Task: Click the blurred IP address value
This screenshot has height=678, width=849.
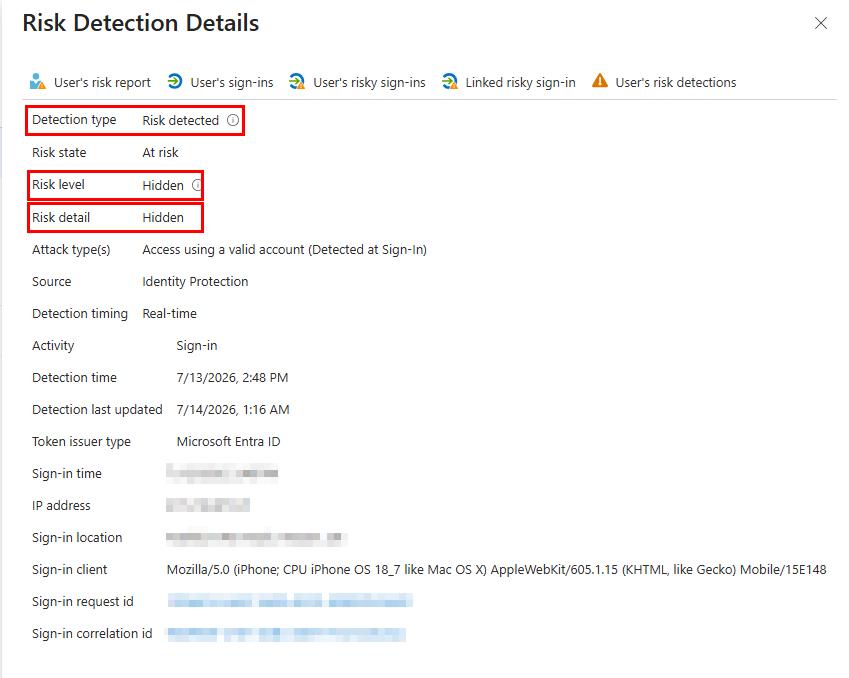Action: pyautogui.click(x=208, y=505)
